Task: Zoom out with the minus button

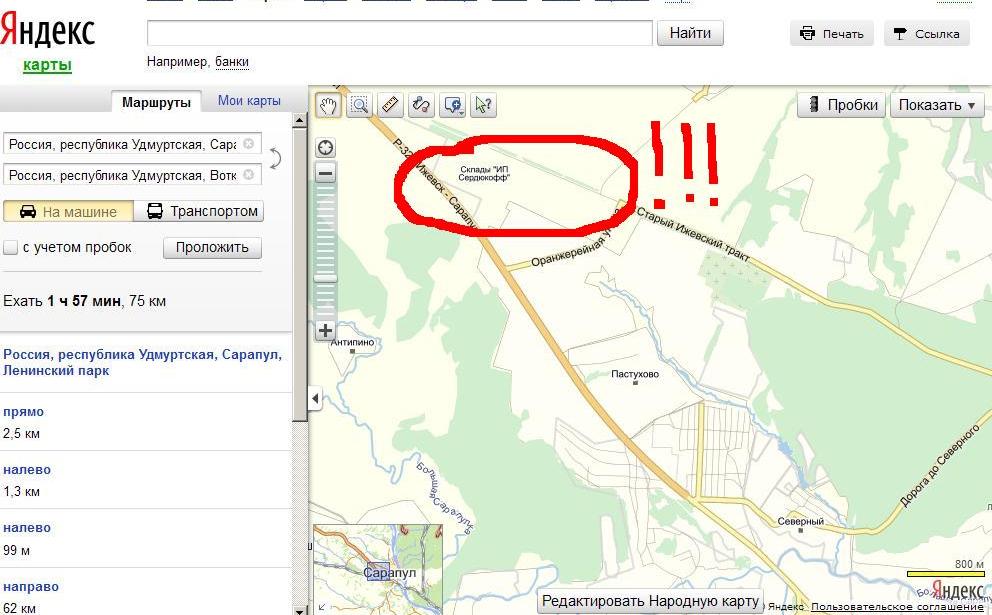Action: click(x=326, y=173)
